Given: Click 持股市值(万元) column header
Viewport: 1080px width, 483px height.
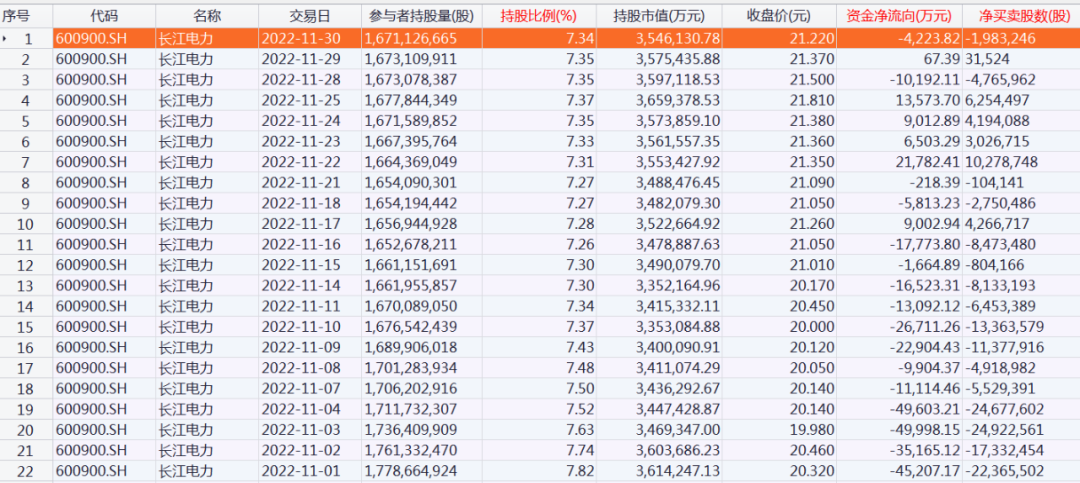Looking at the screenshot, I should point(660,14).
